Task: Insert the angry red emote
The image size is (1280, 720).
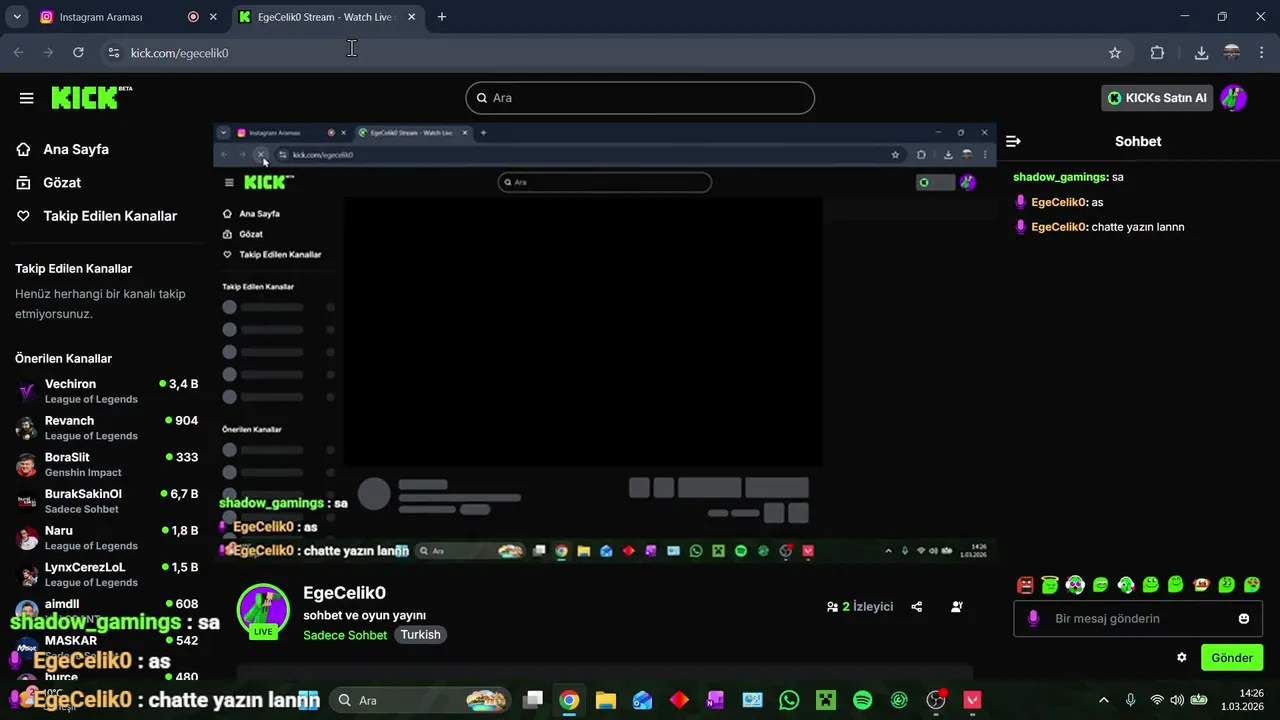Action: point(1025,585)
